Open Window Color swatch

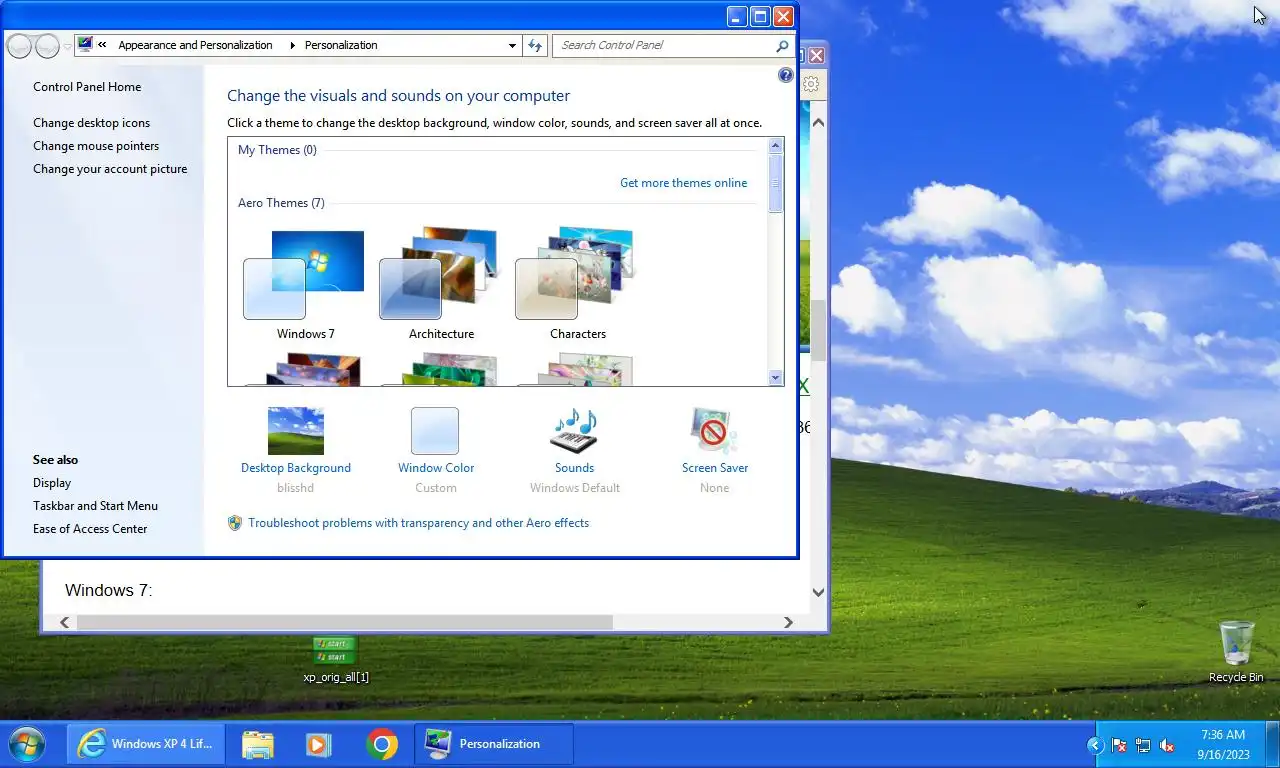435,431
